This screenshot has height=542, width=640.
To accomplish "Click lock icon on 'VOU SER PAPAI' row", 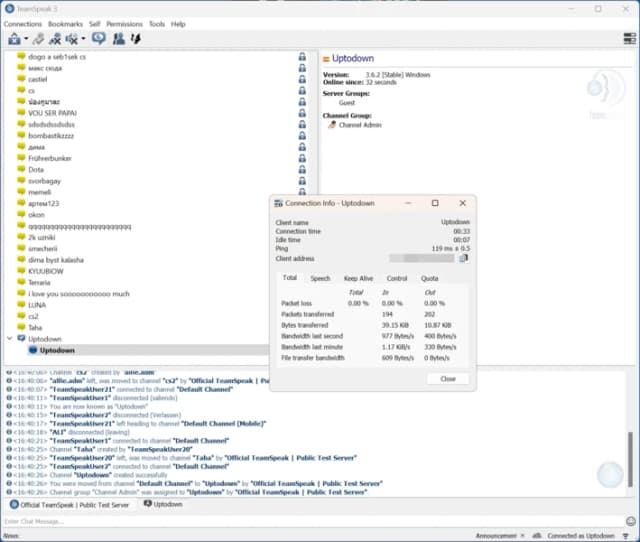I will coord(302,113).
